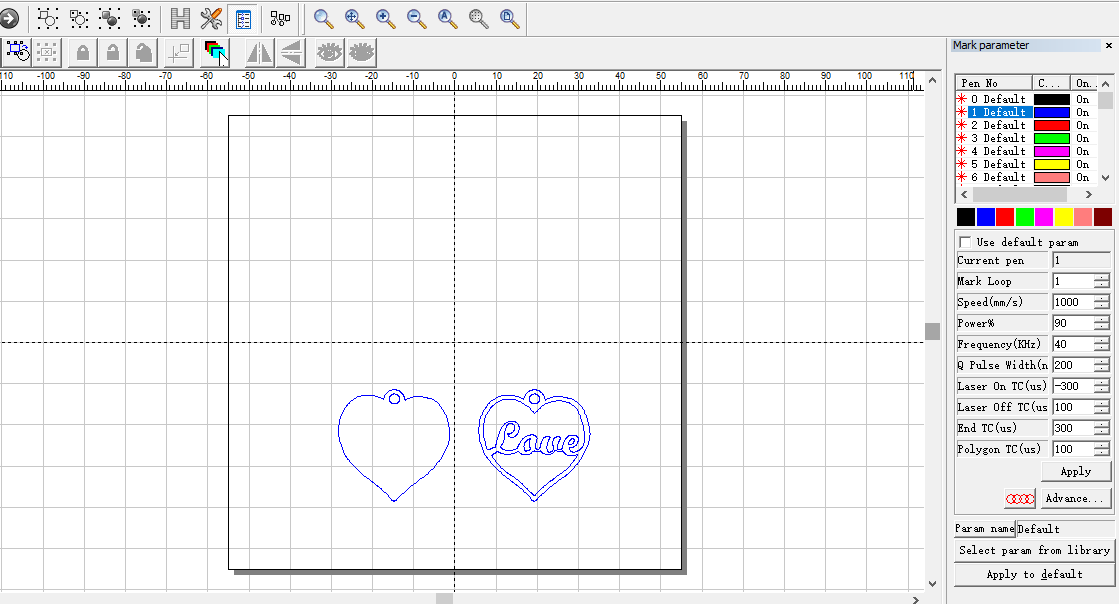
Task: Toggle the On state for pen 2
Action: [1083, 125]
